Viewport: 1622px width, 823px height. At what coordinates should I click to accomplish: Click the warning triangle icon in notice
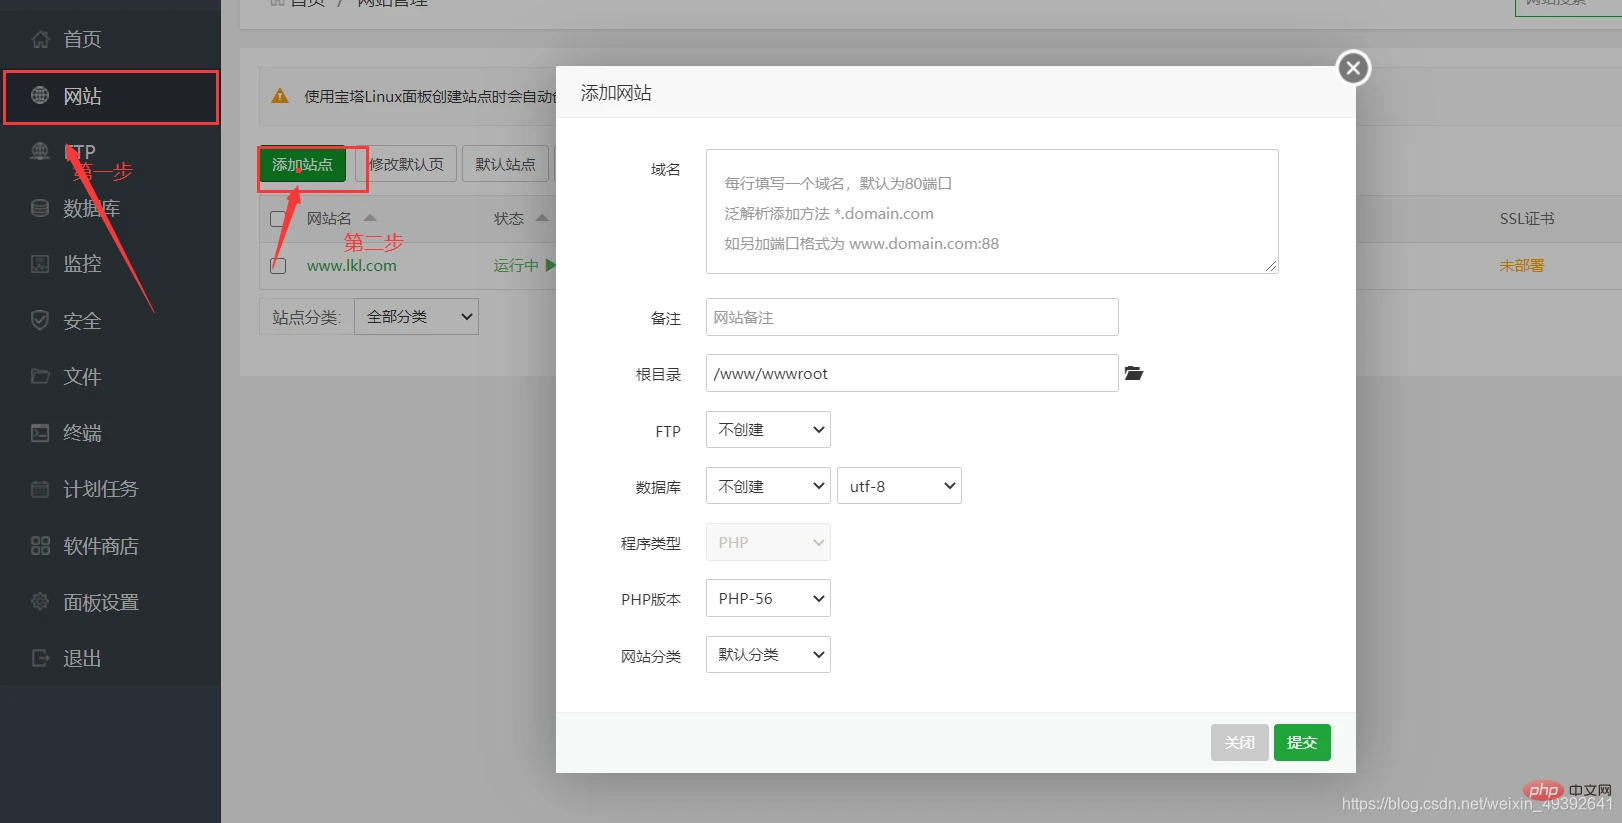(280, 96)
